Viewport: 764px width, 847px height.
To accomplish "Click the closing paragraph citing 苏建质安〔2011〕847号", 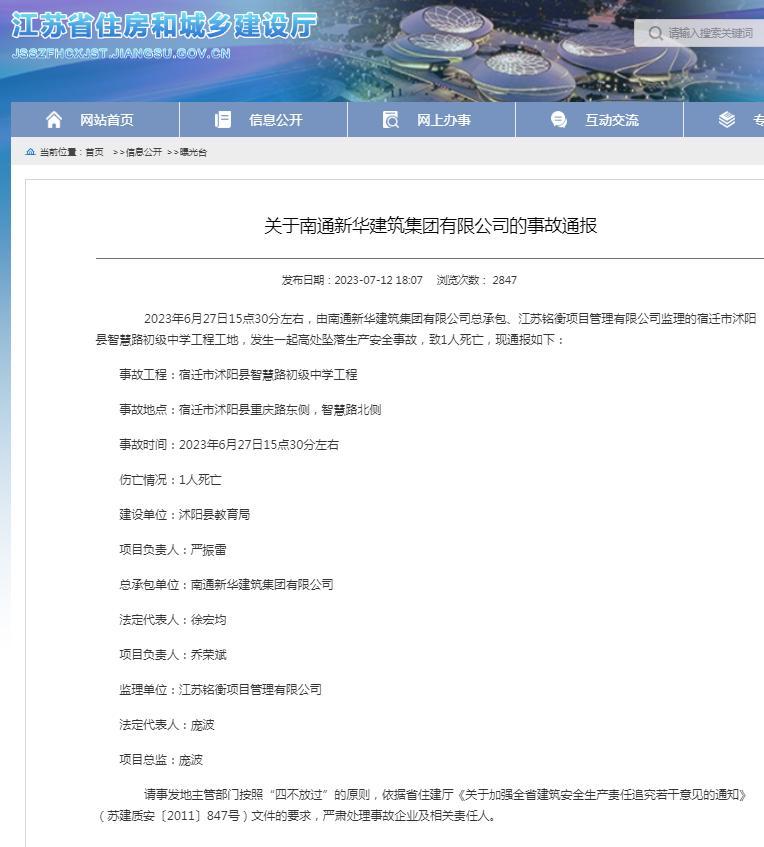I will point(422,805).
